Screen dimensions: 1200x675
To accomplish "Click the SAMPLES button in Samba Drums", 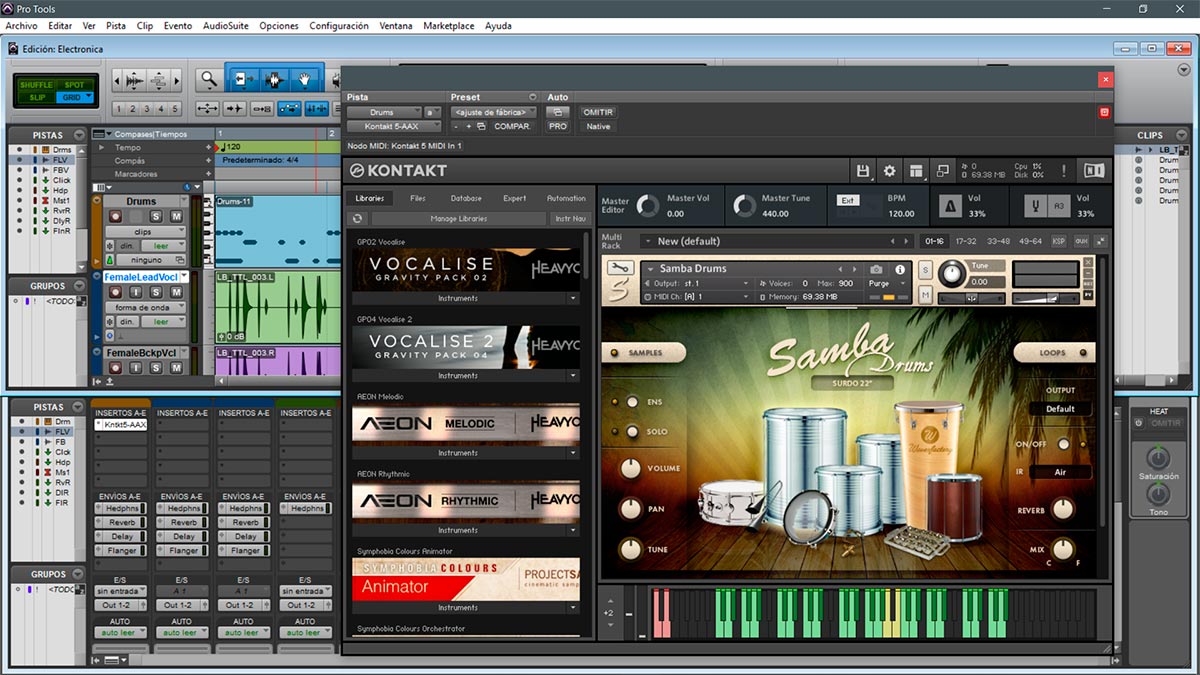I will point(645,352).
